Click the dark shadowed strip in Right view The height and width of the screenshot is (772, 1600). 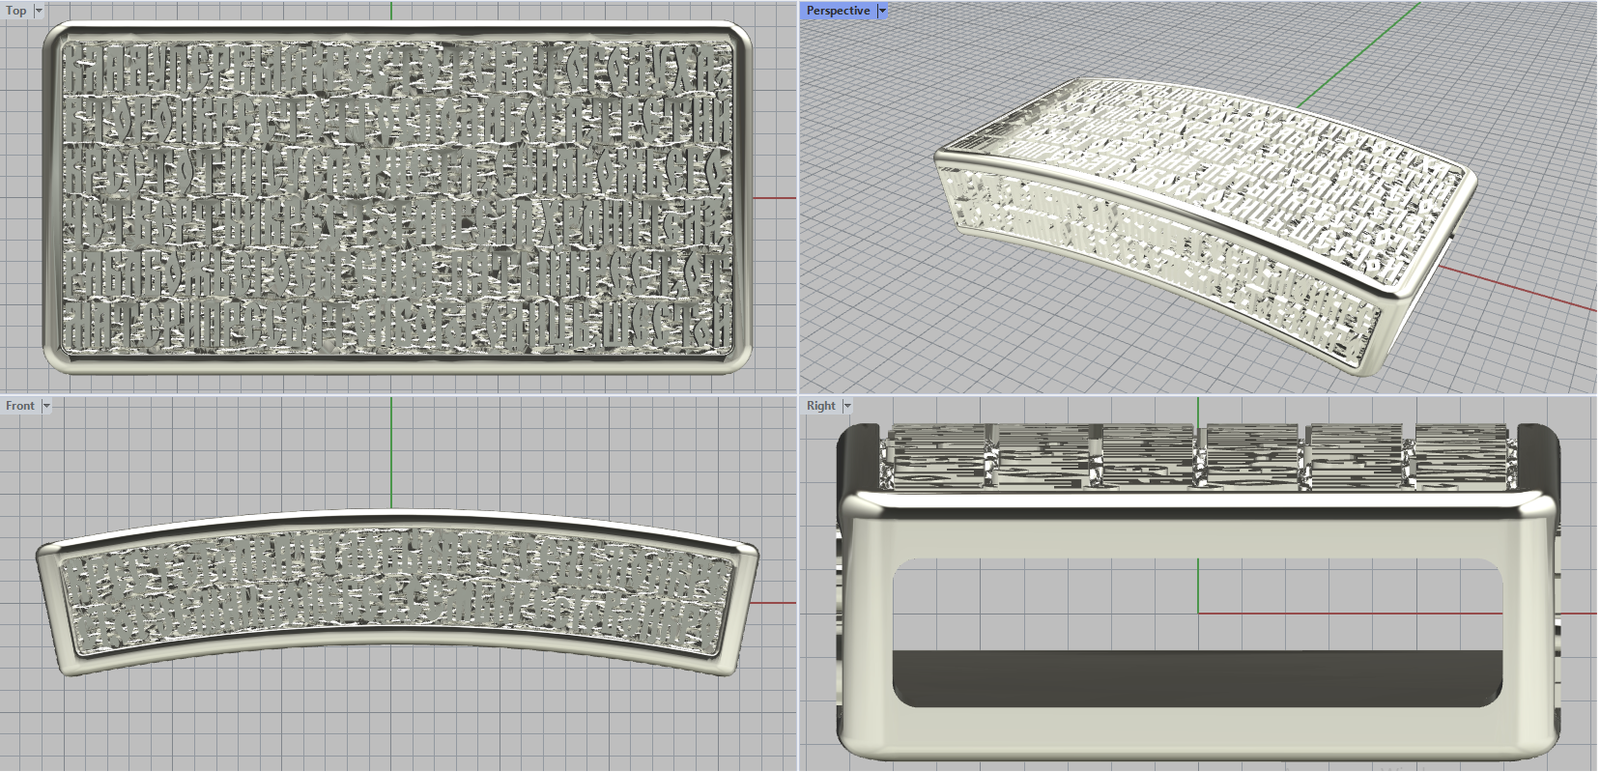click(1198, 678)
